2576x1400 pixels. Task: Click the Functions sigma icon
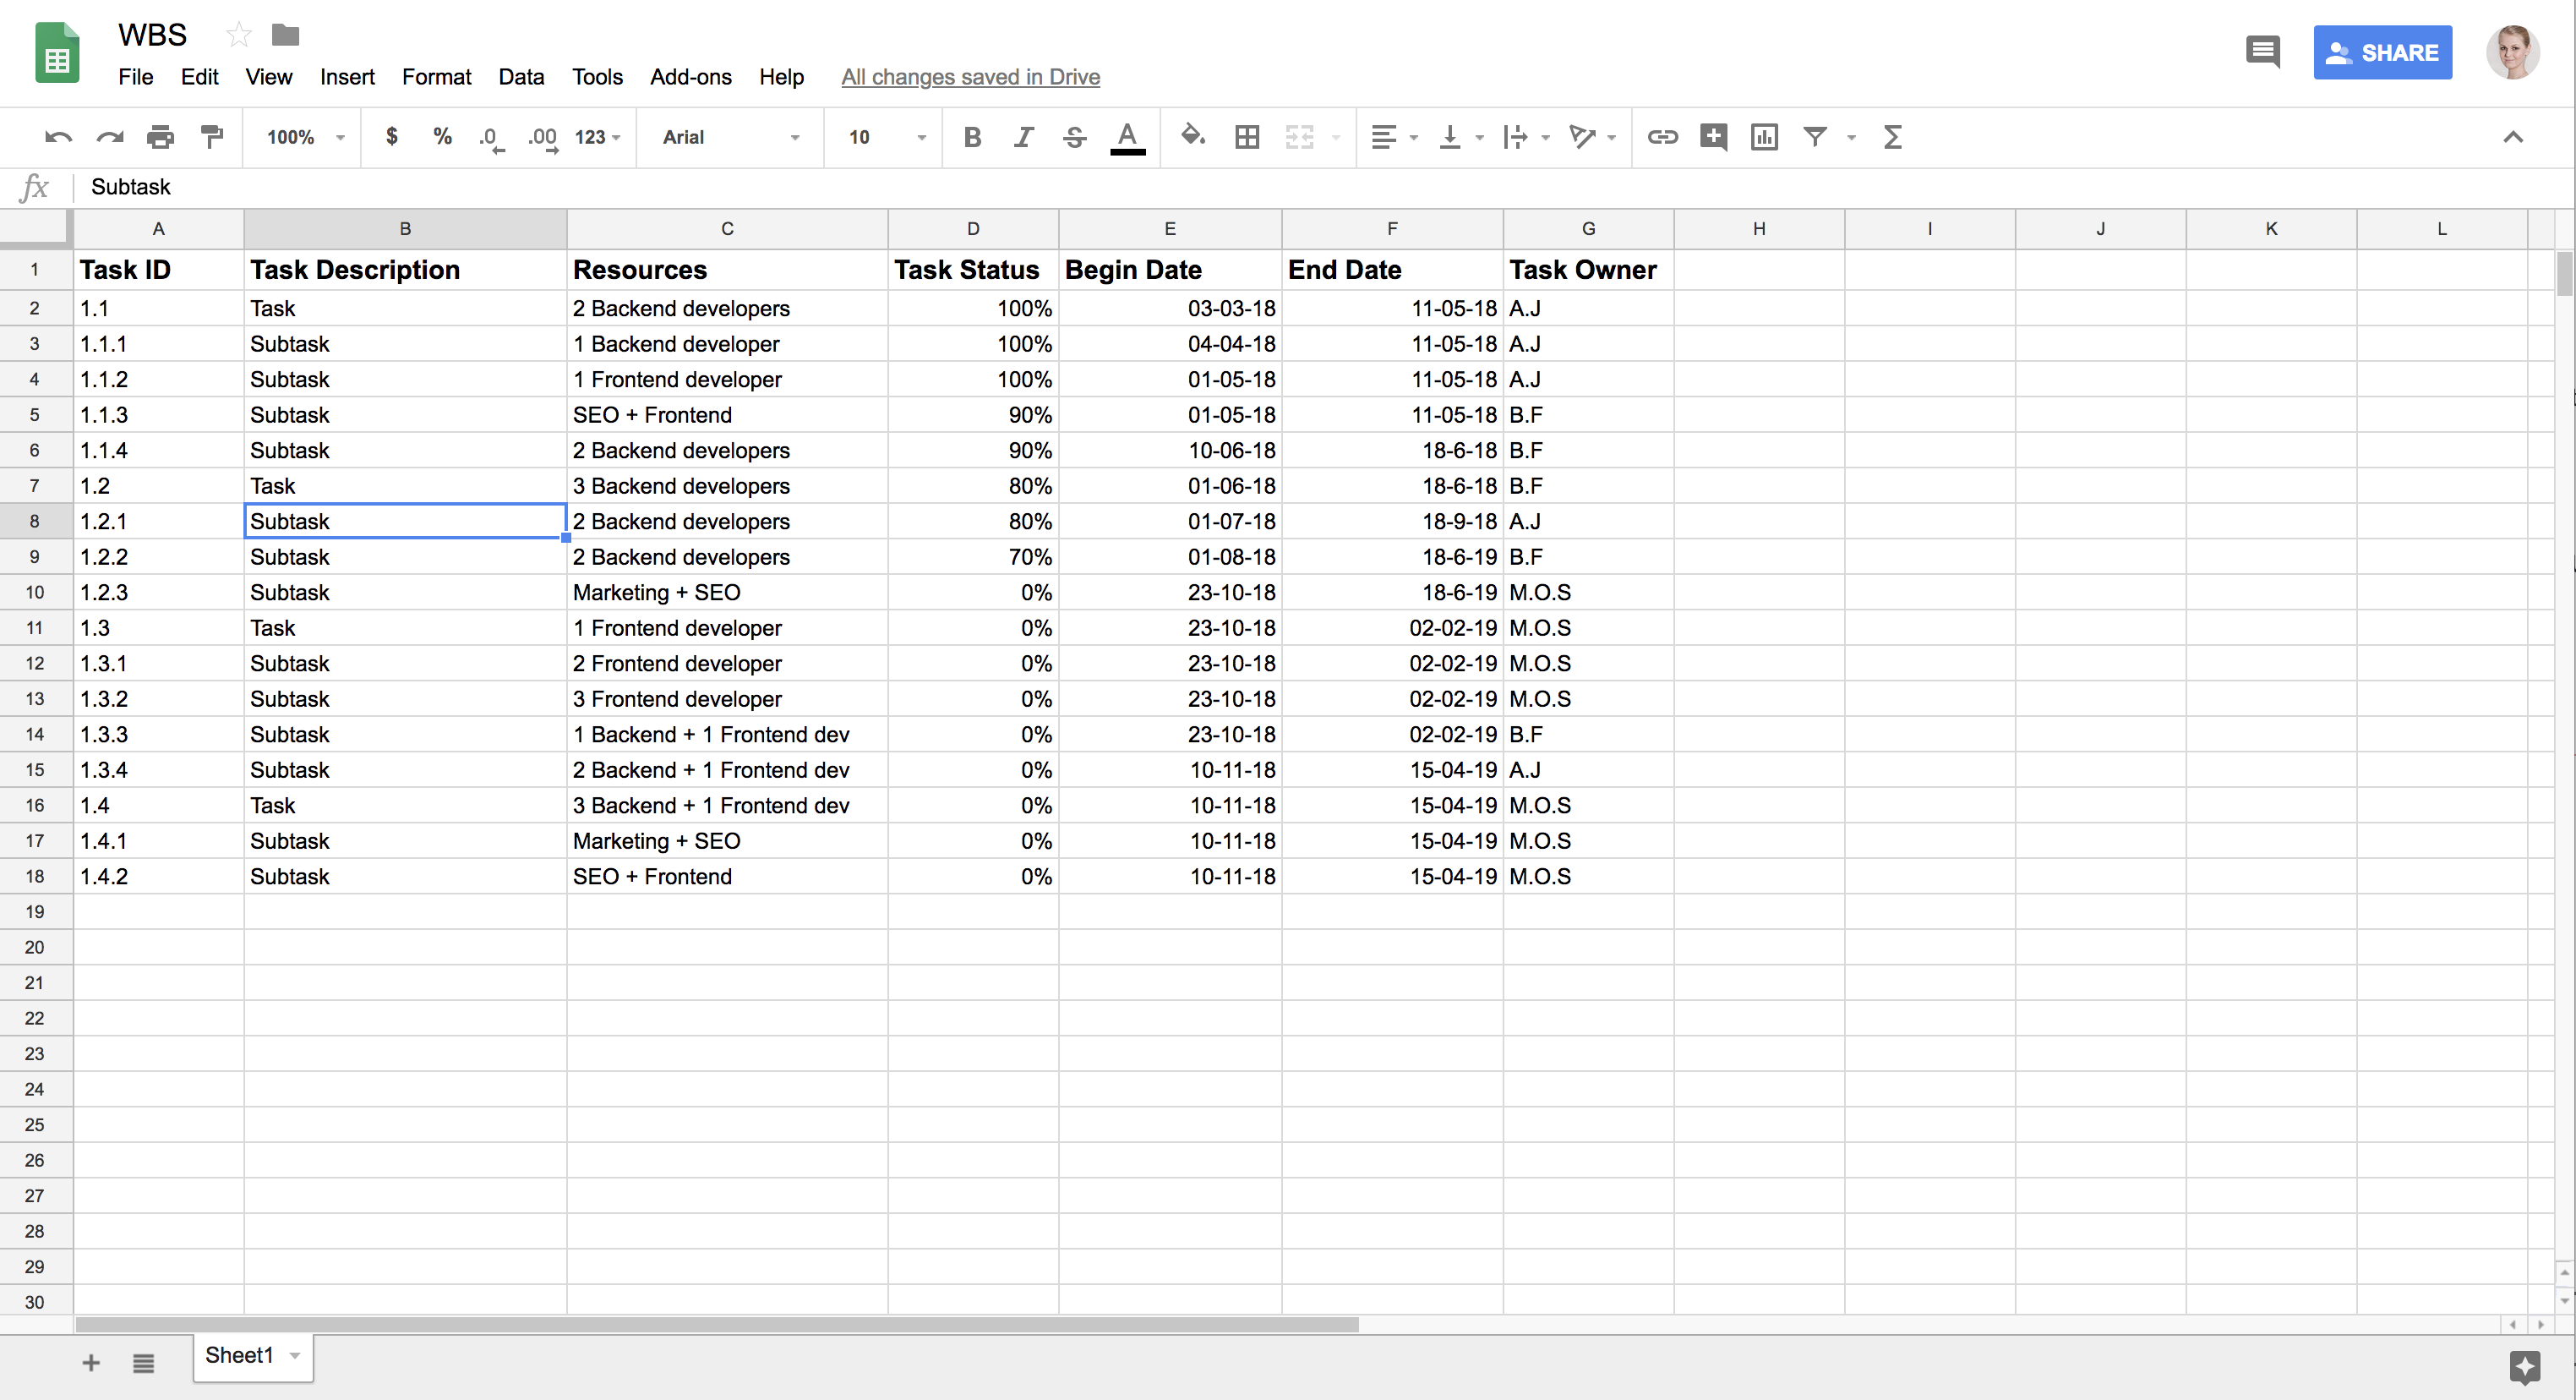[x=1892, y=137]
